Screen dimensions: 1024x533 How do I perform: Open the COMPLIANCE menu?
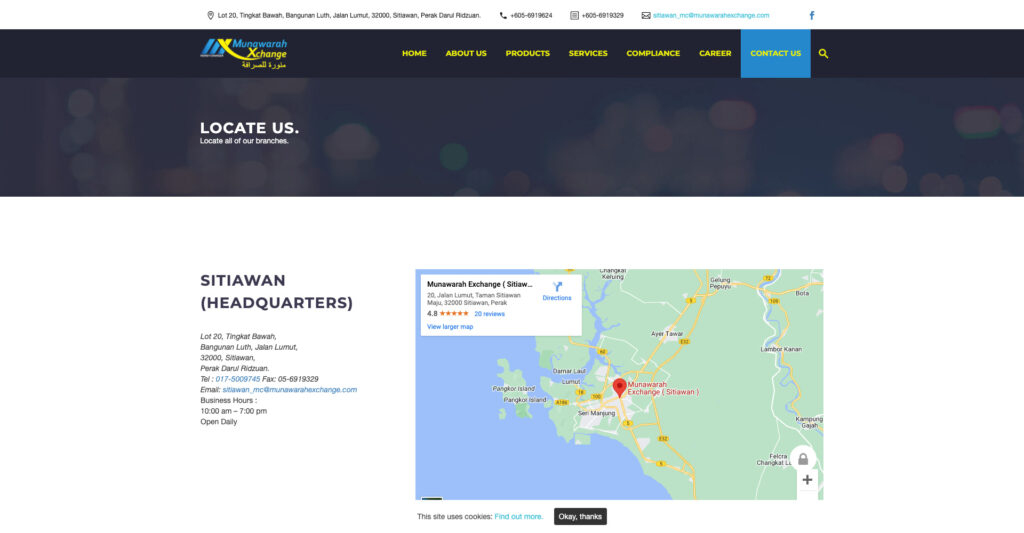(653, 54)
